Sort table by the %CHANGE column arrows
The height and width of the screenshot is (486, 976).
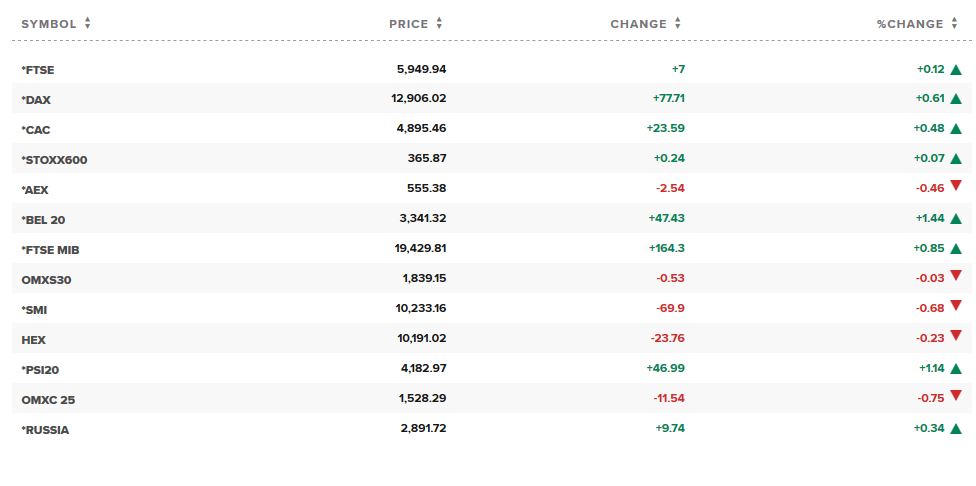point(954,24)
